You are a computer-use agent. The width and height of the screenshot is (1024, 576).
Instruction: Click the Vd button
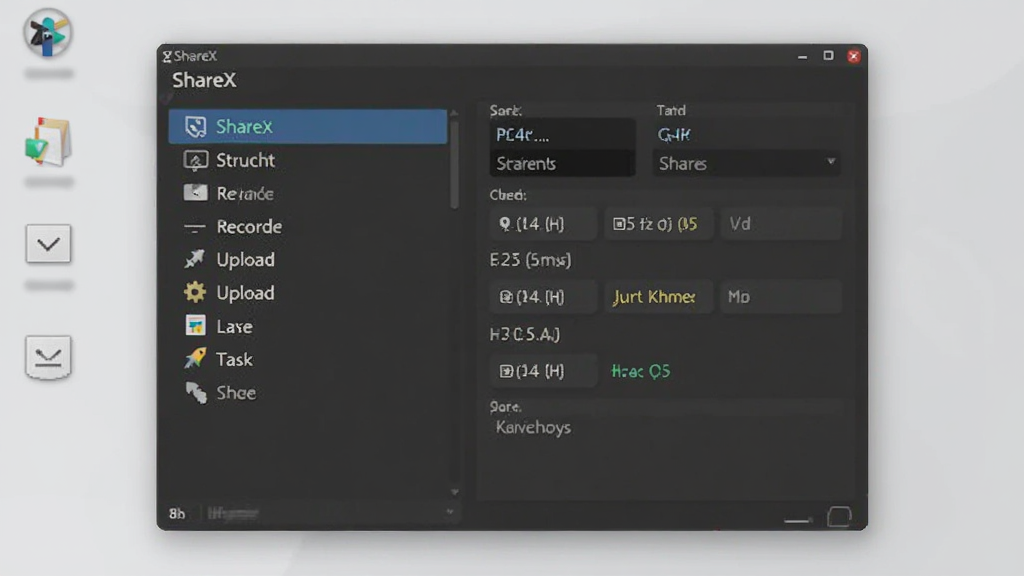tap(780, 224)
